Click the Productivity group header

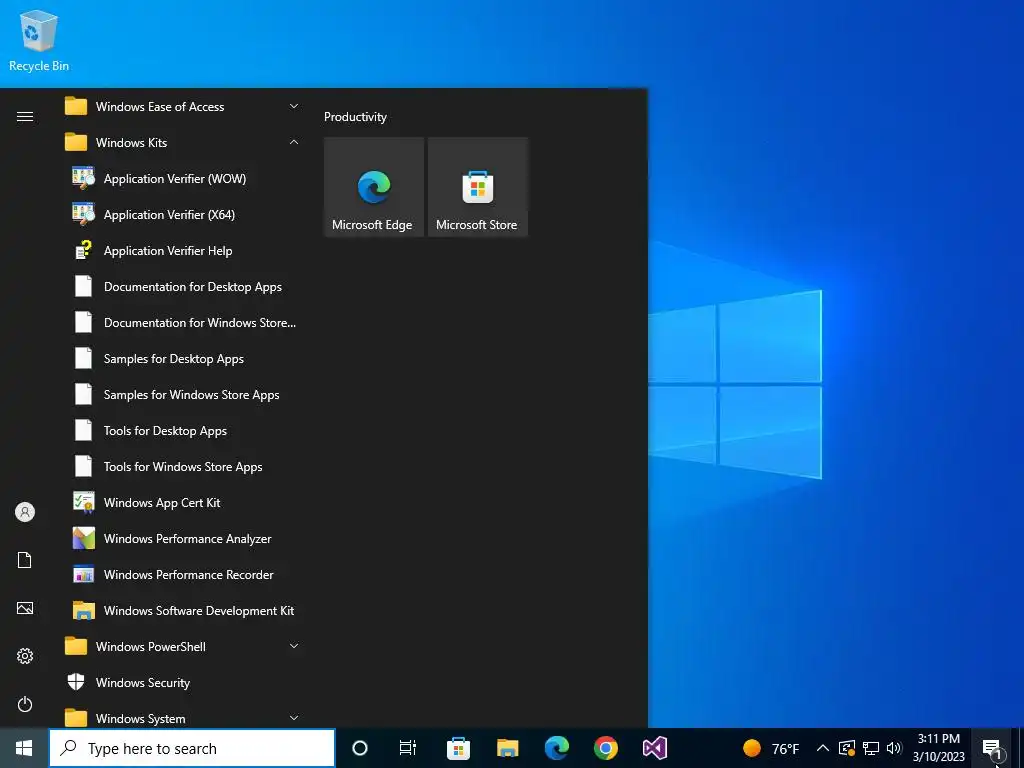coord(355,117)
